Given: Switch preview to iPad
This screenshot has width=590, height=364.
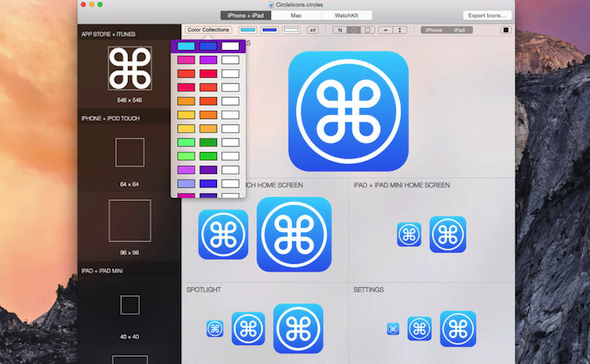Looking at the screenshot, I should (459, 30).
